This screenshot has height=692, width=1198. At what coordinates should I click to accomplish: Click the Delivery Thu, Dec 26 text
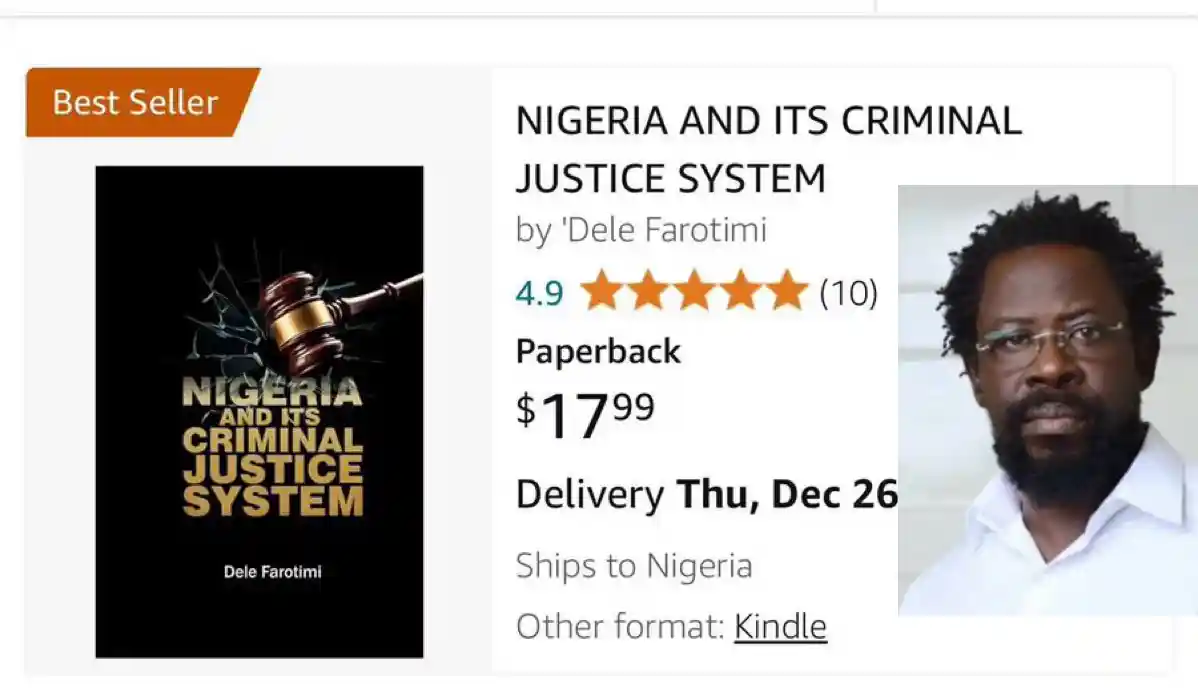(706, 494)
